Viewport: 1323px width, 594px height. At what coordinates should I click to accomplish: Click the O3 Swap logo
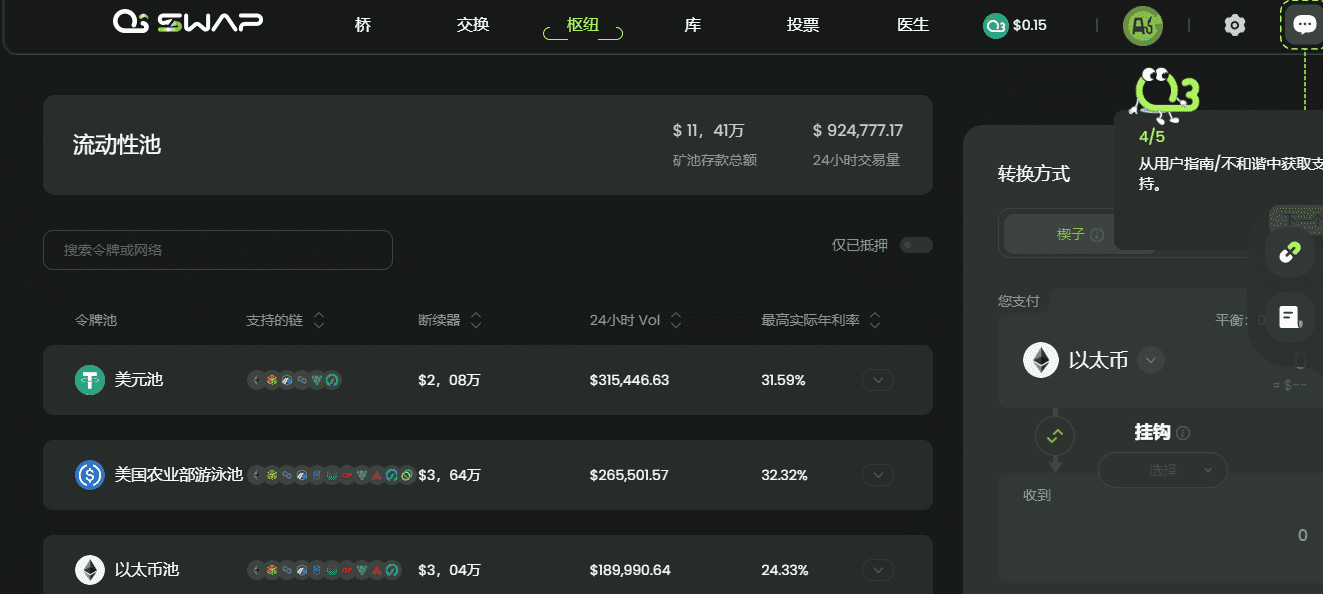click(188, 22)
